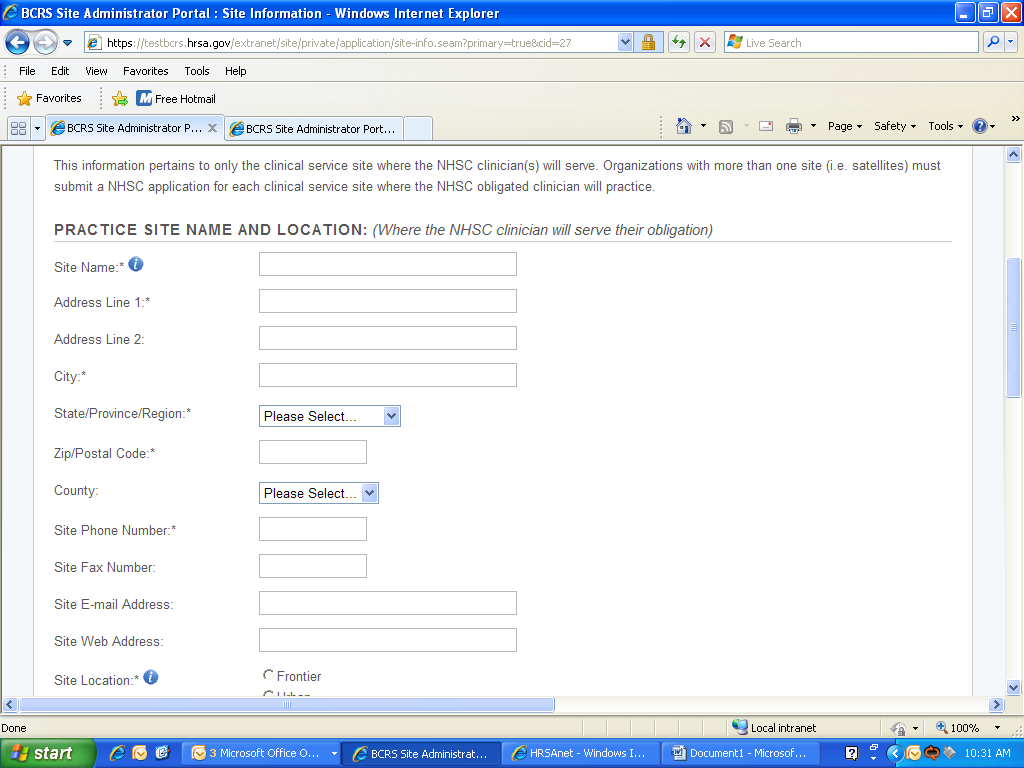View the security lock icon report

click(x=648, y=43)
